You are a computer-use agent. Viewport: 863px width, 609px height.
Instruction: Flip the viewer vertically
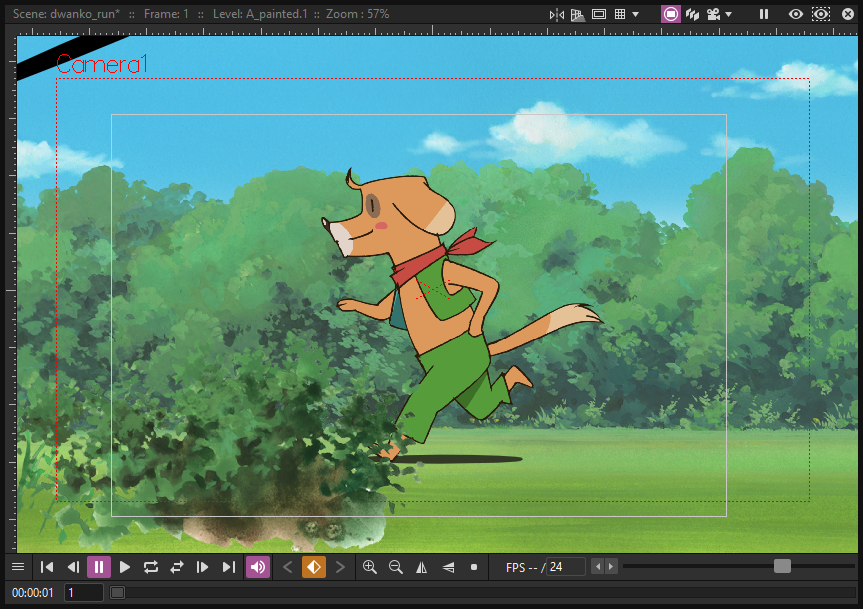click(449, 567)
